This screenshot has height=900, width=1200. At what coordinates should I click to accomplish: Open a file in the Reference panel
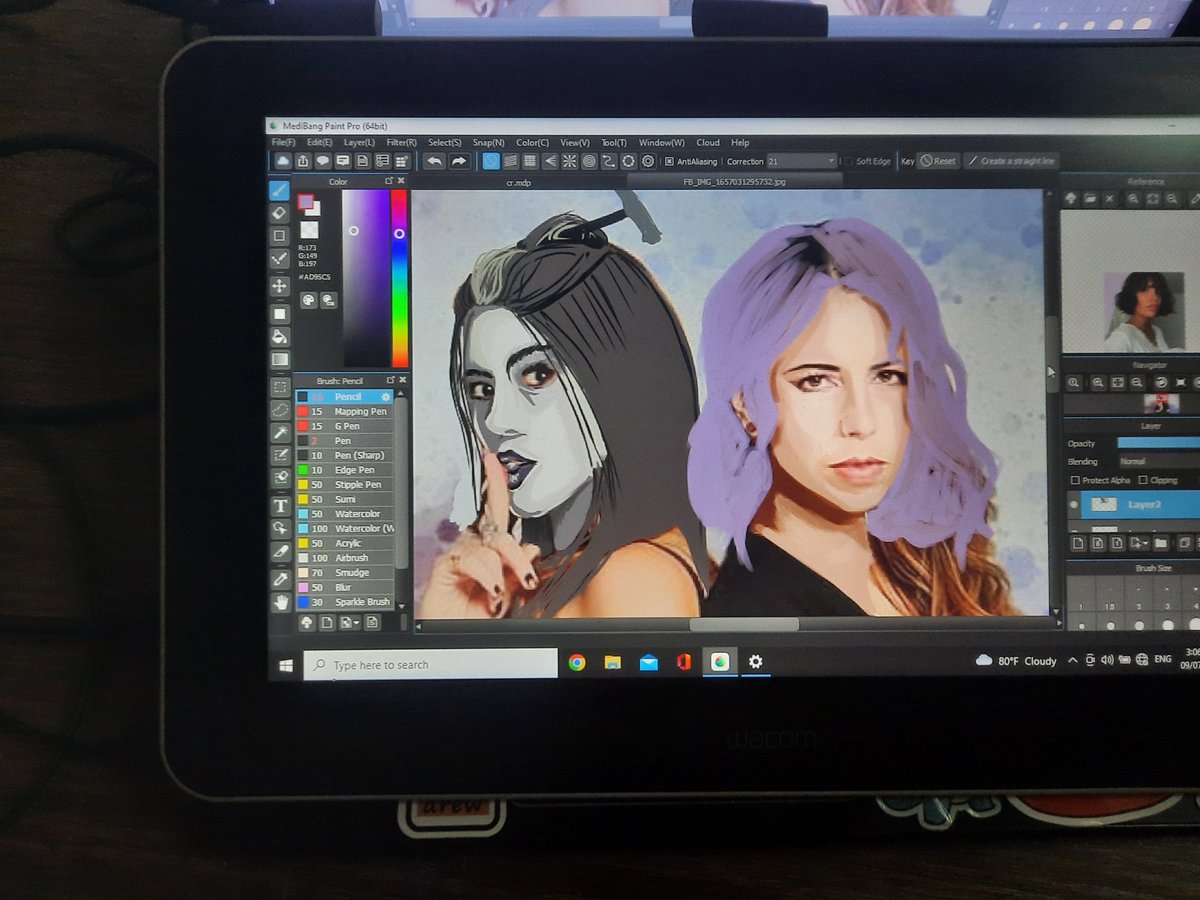1091,198
